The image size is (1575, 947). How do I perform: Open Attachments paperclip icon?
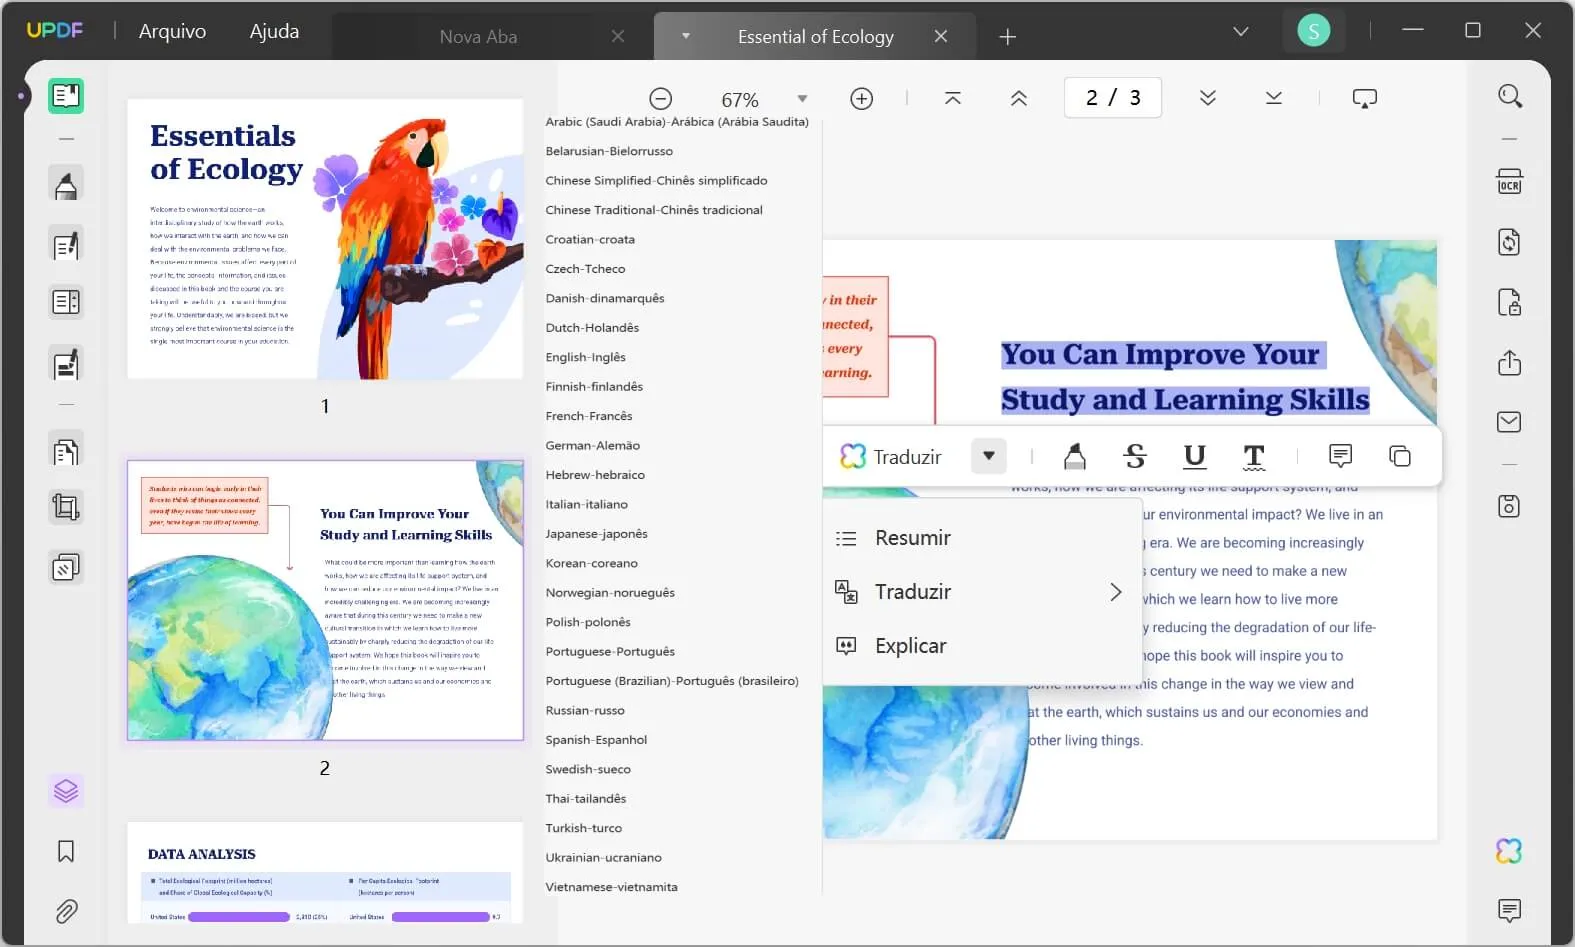click(x=66, y=911)
